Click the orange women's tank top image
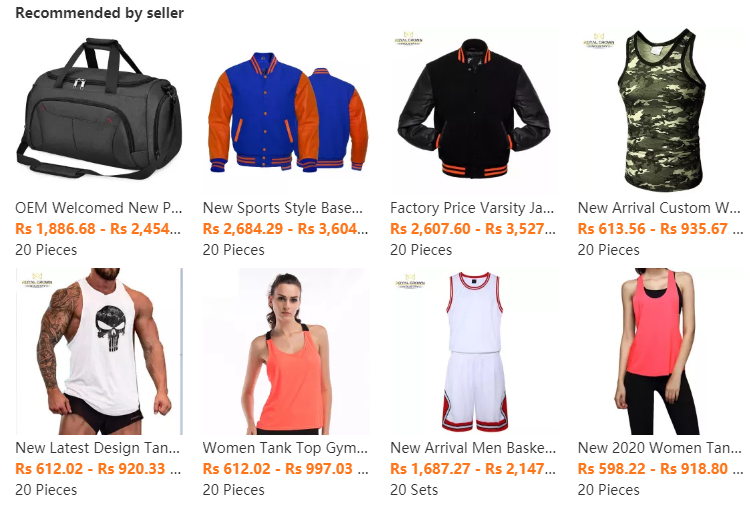750x520 pixels. pos(287,352)
